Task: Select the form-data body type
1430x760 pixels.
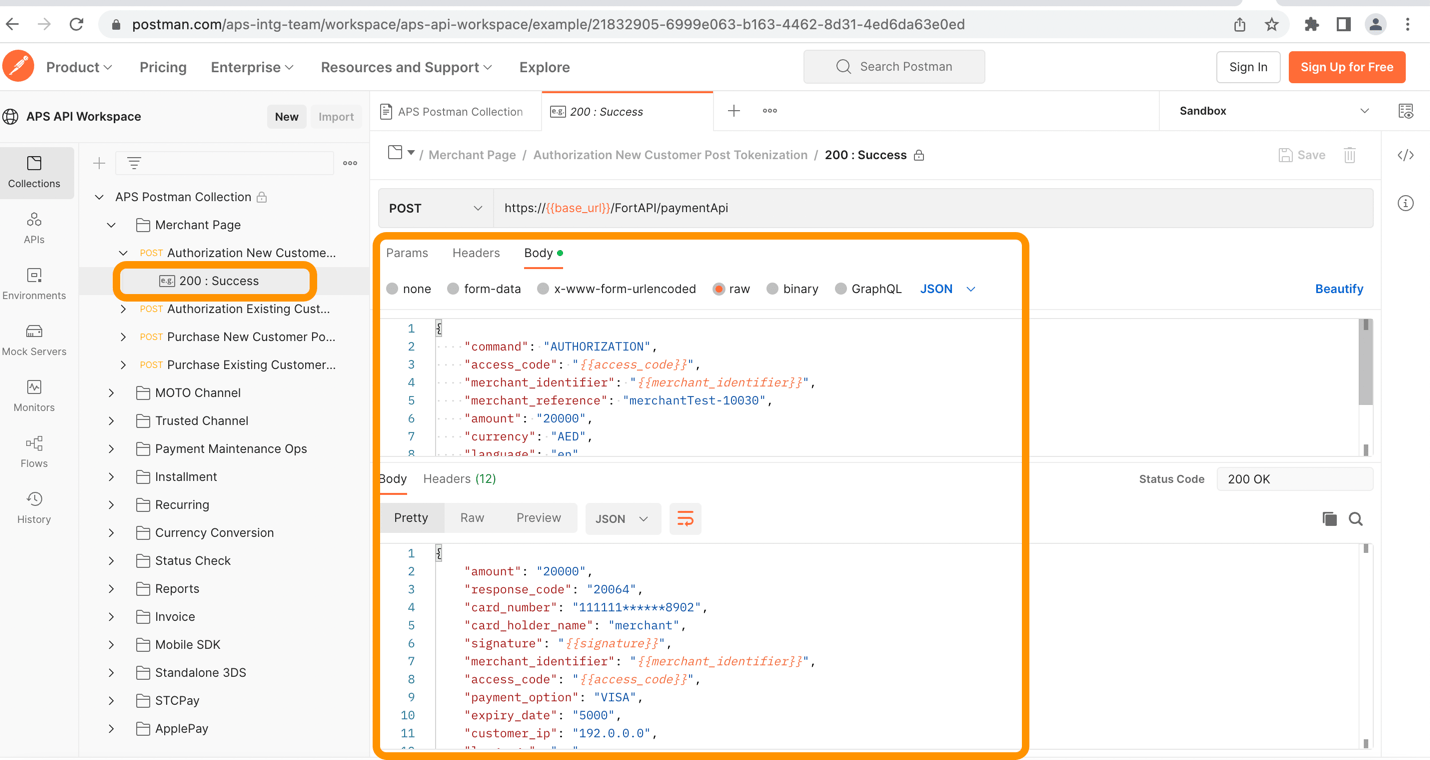Action: [454, 289]
